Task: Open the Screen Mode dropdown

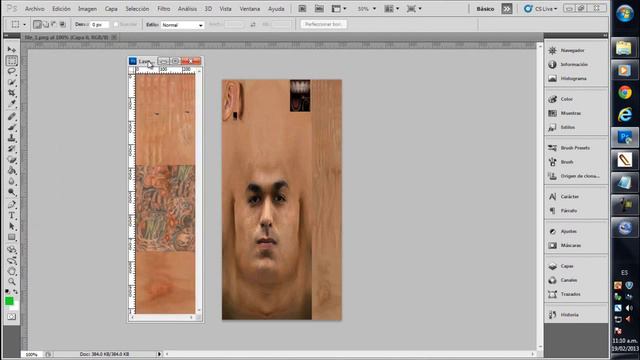Action: pos(414,9)
